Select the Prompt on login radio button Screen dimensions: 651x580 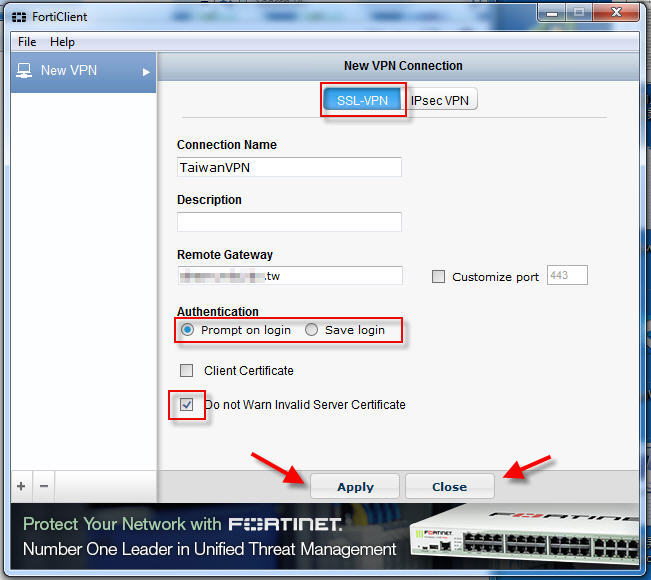187,330
